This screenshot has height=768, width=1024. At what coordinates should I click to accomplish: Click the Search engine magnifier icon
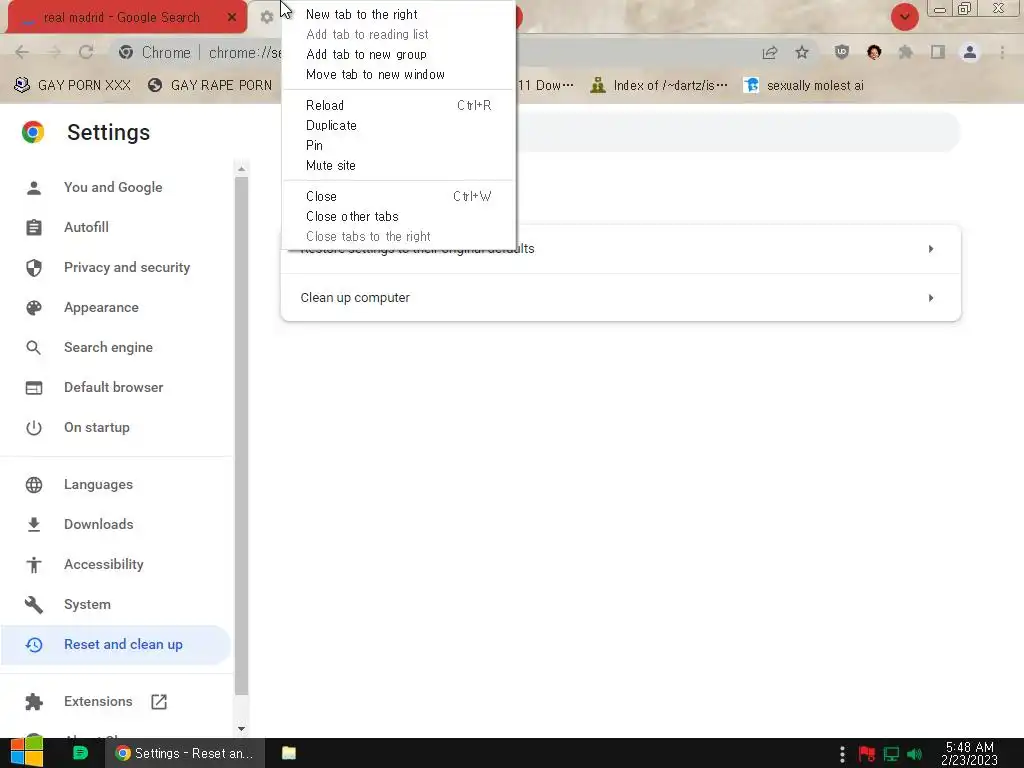(34, 347)
